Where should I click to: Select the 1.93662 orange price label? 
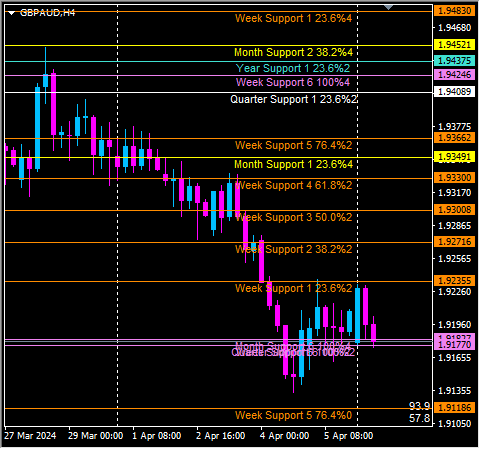[454, 138]
